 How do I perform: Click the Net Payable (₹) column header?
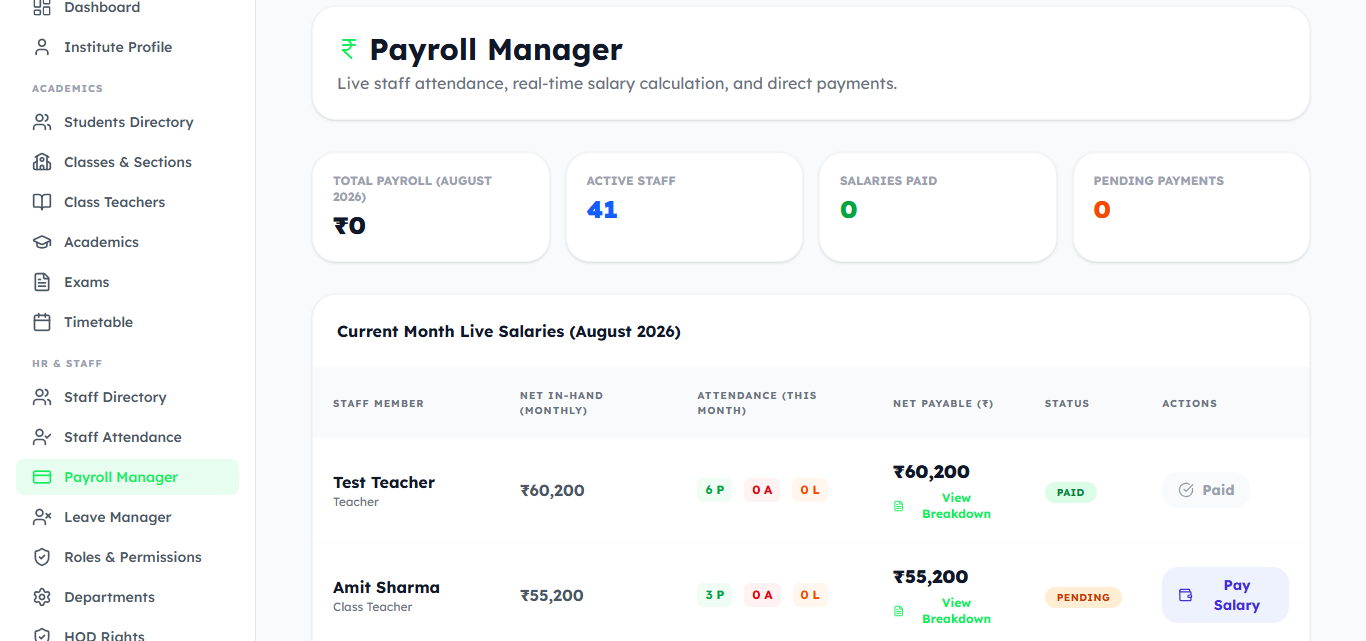(x=943, y=403)
